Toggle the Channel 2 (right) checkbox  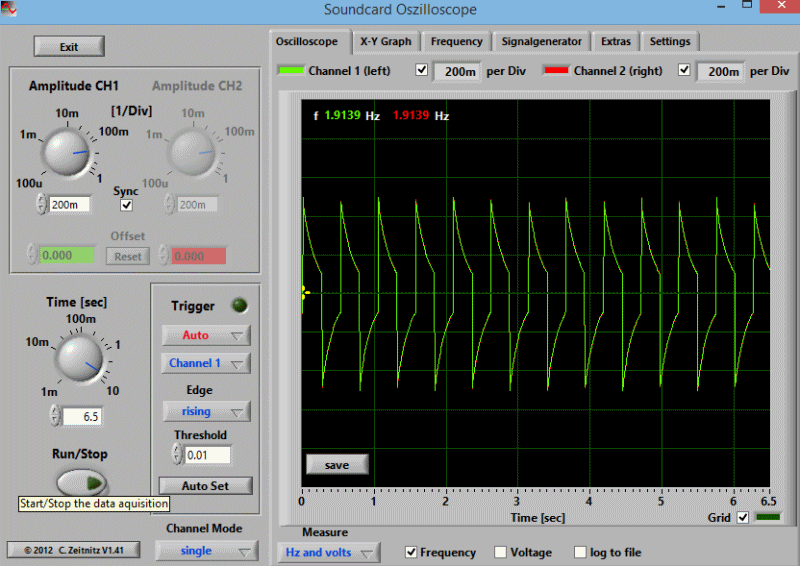[x=684, y=69]
